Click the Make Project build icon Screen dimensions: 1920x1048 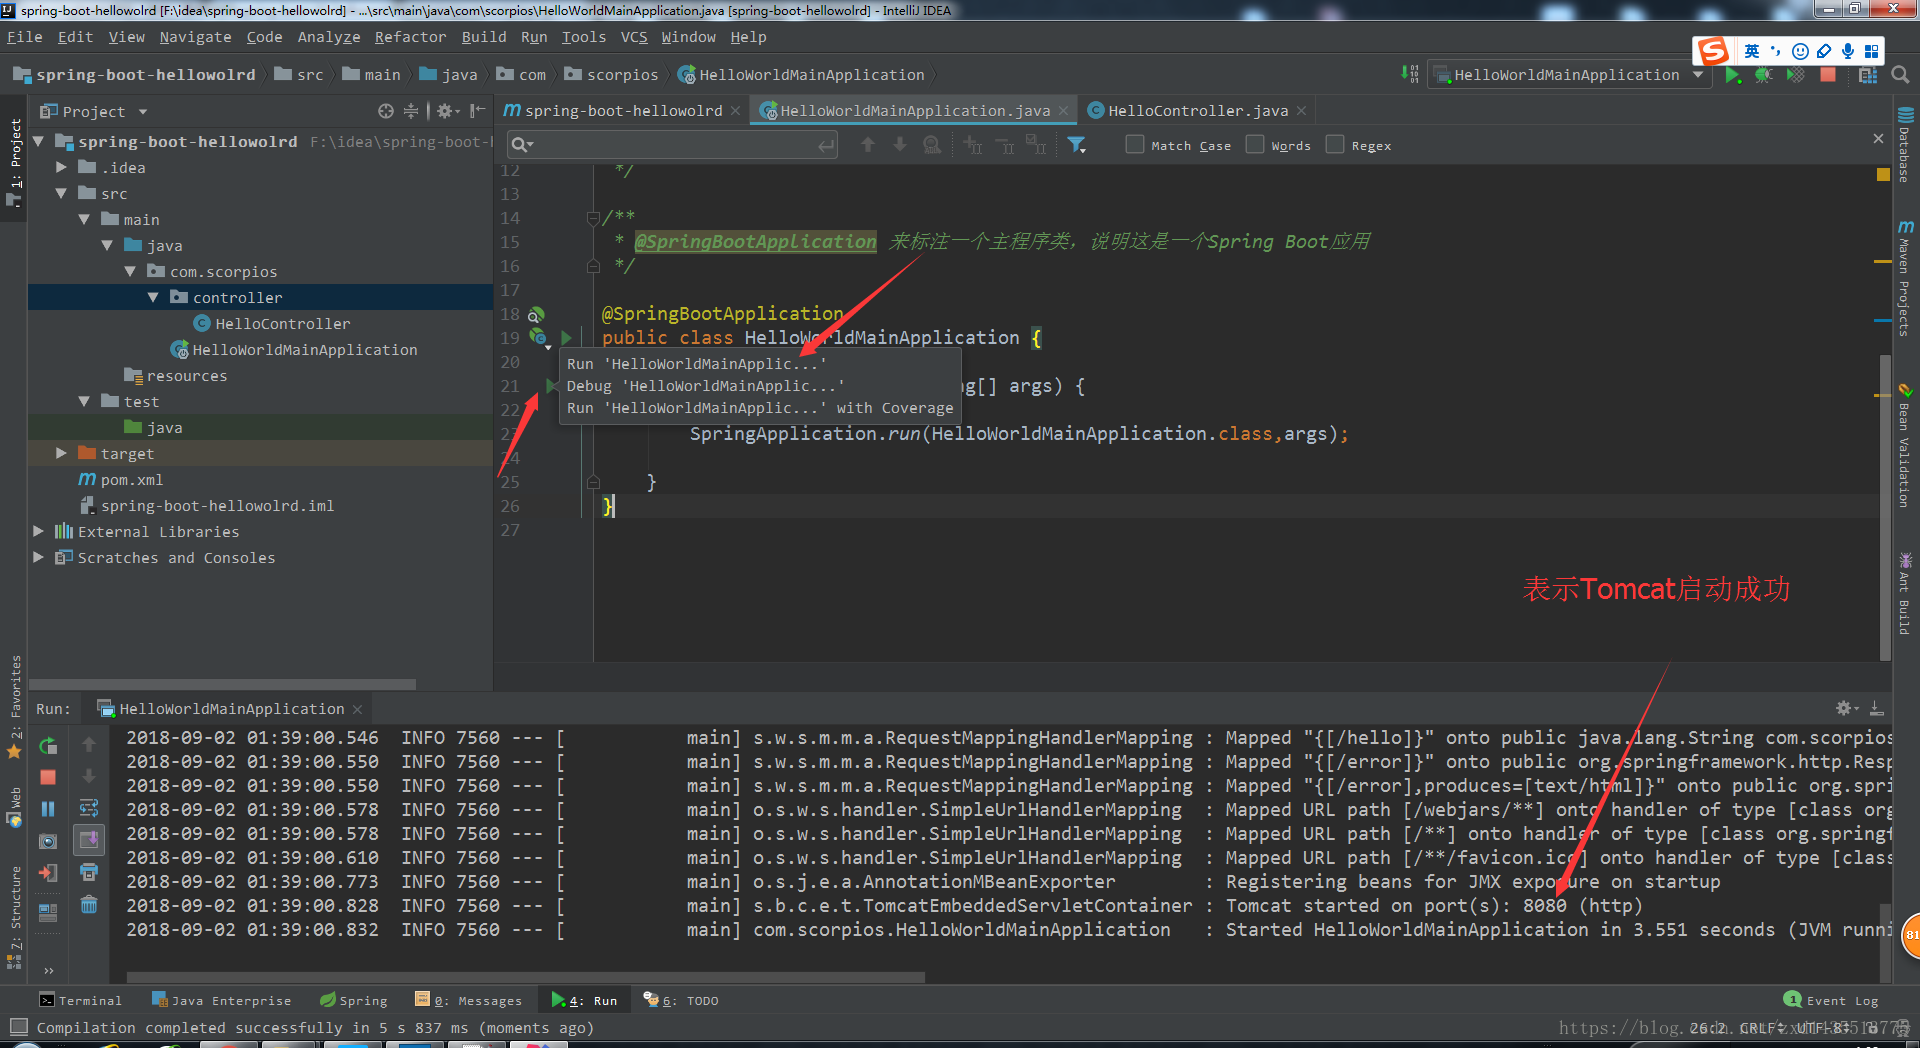pos(1410,74)
